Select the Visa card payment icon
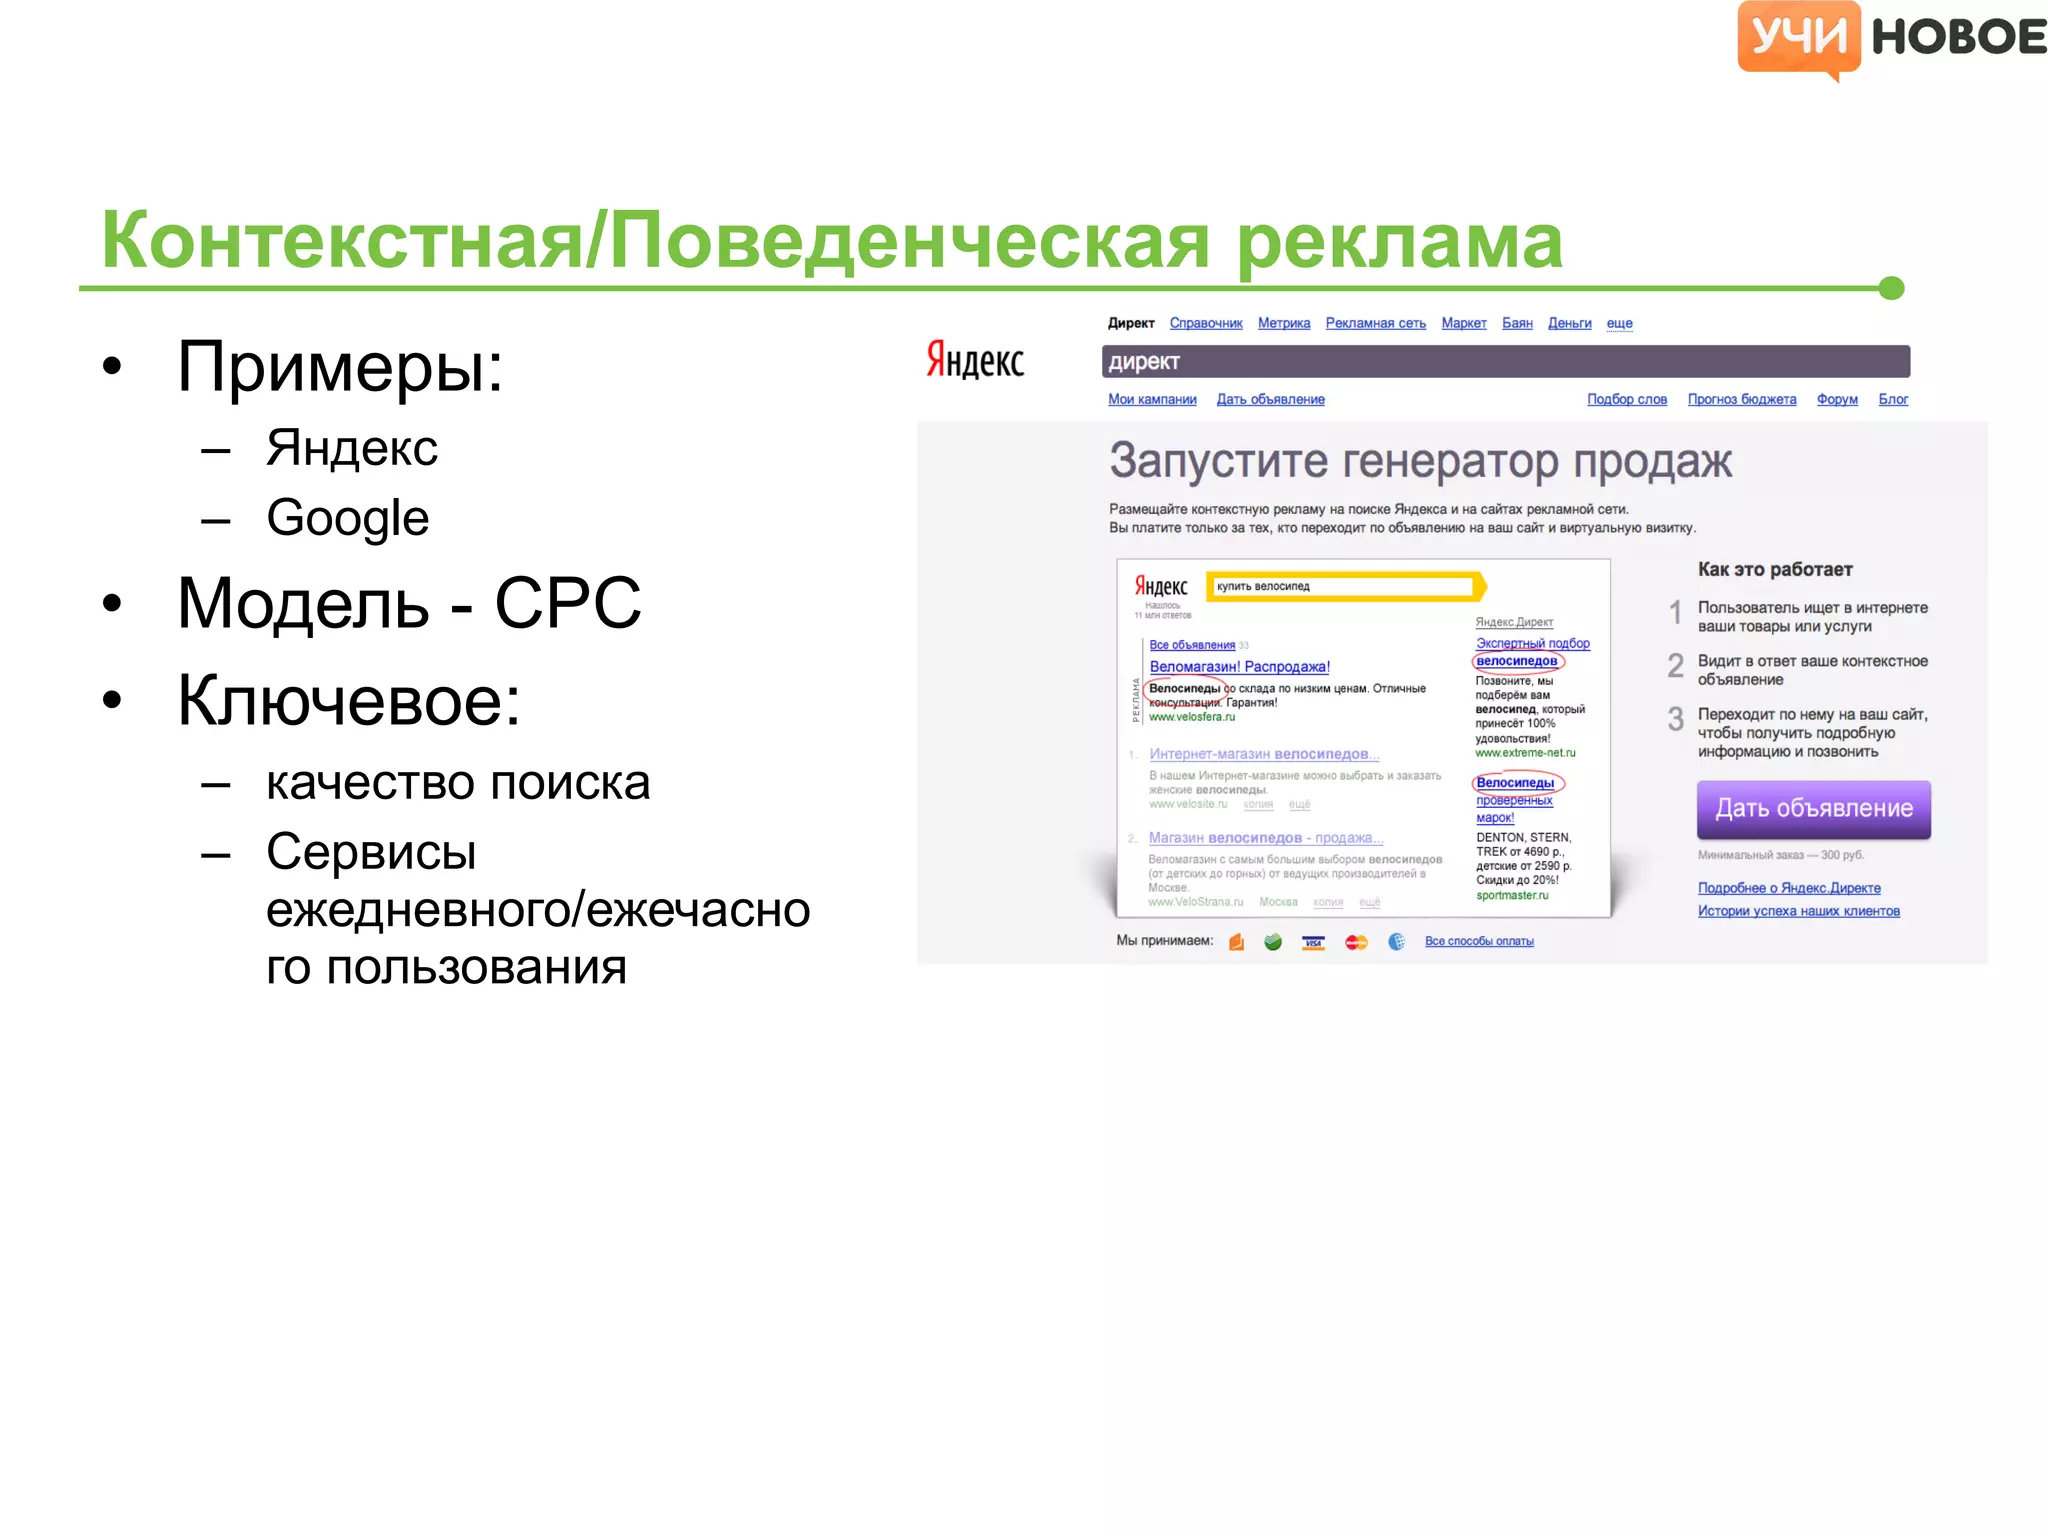The height and width of the screenshot is (1536, 2048). pos(1314,942)
